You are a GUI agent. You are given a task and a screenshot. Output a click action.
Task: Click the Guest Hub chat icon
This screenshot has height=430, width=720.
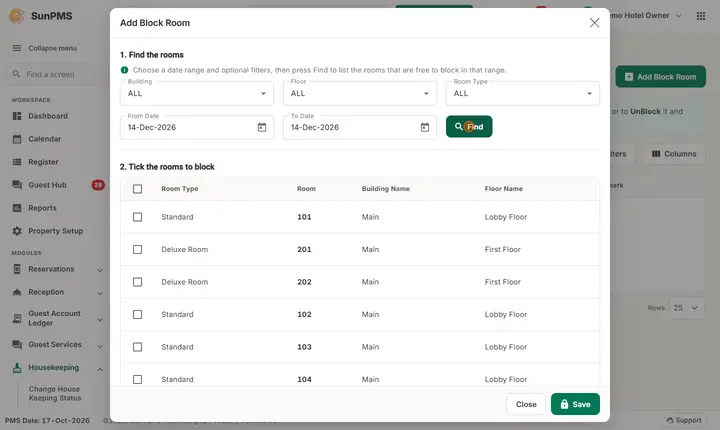(17, 185)
